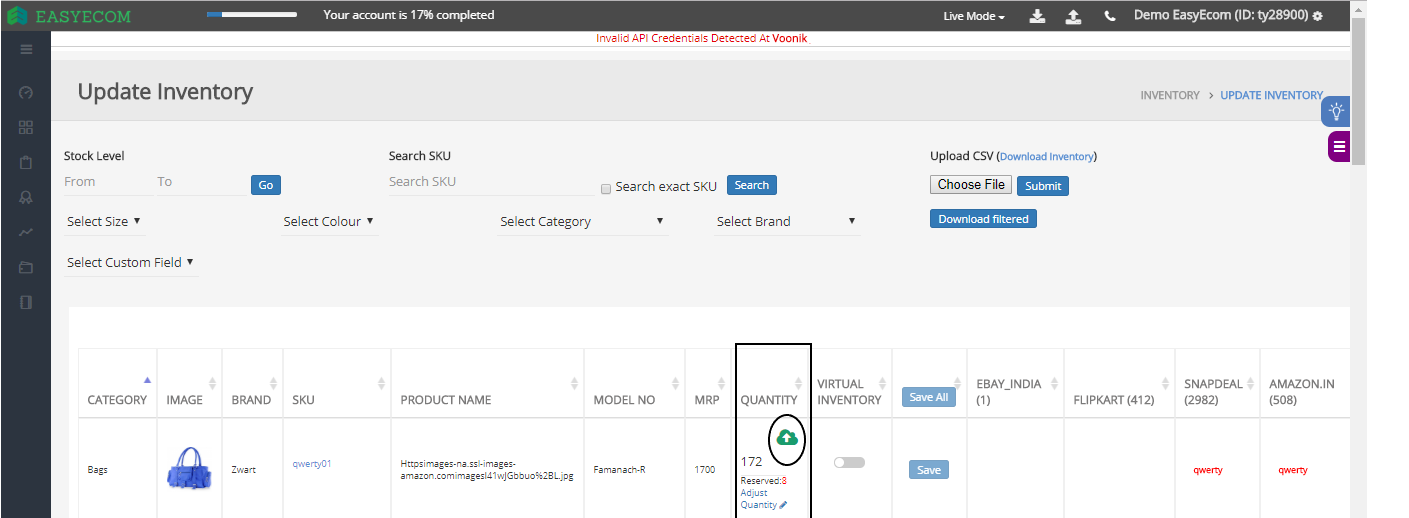
Task: Open the clipboard orders sidebar icon
Action: click(26, 162)
